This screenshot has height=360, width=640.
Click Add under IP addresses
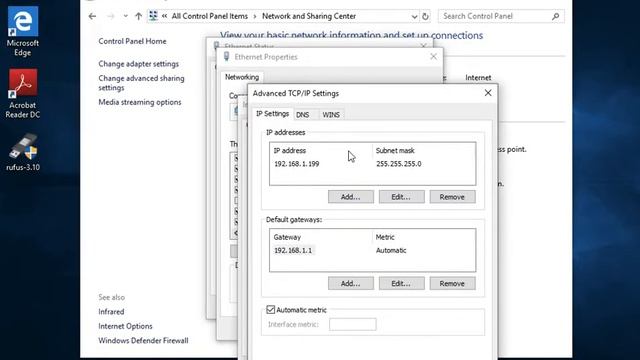(x=351, y=197)
